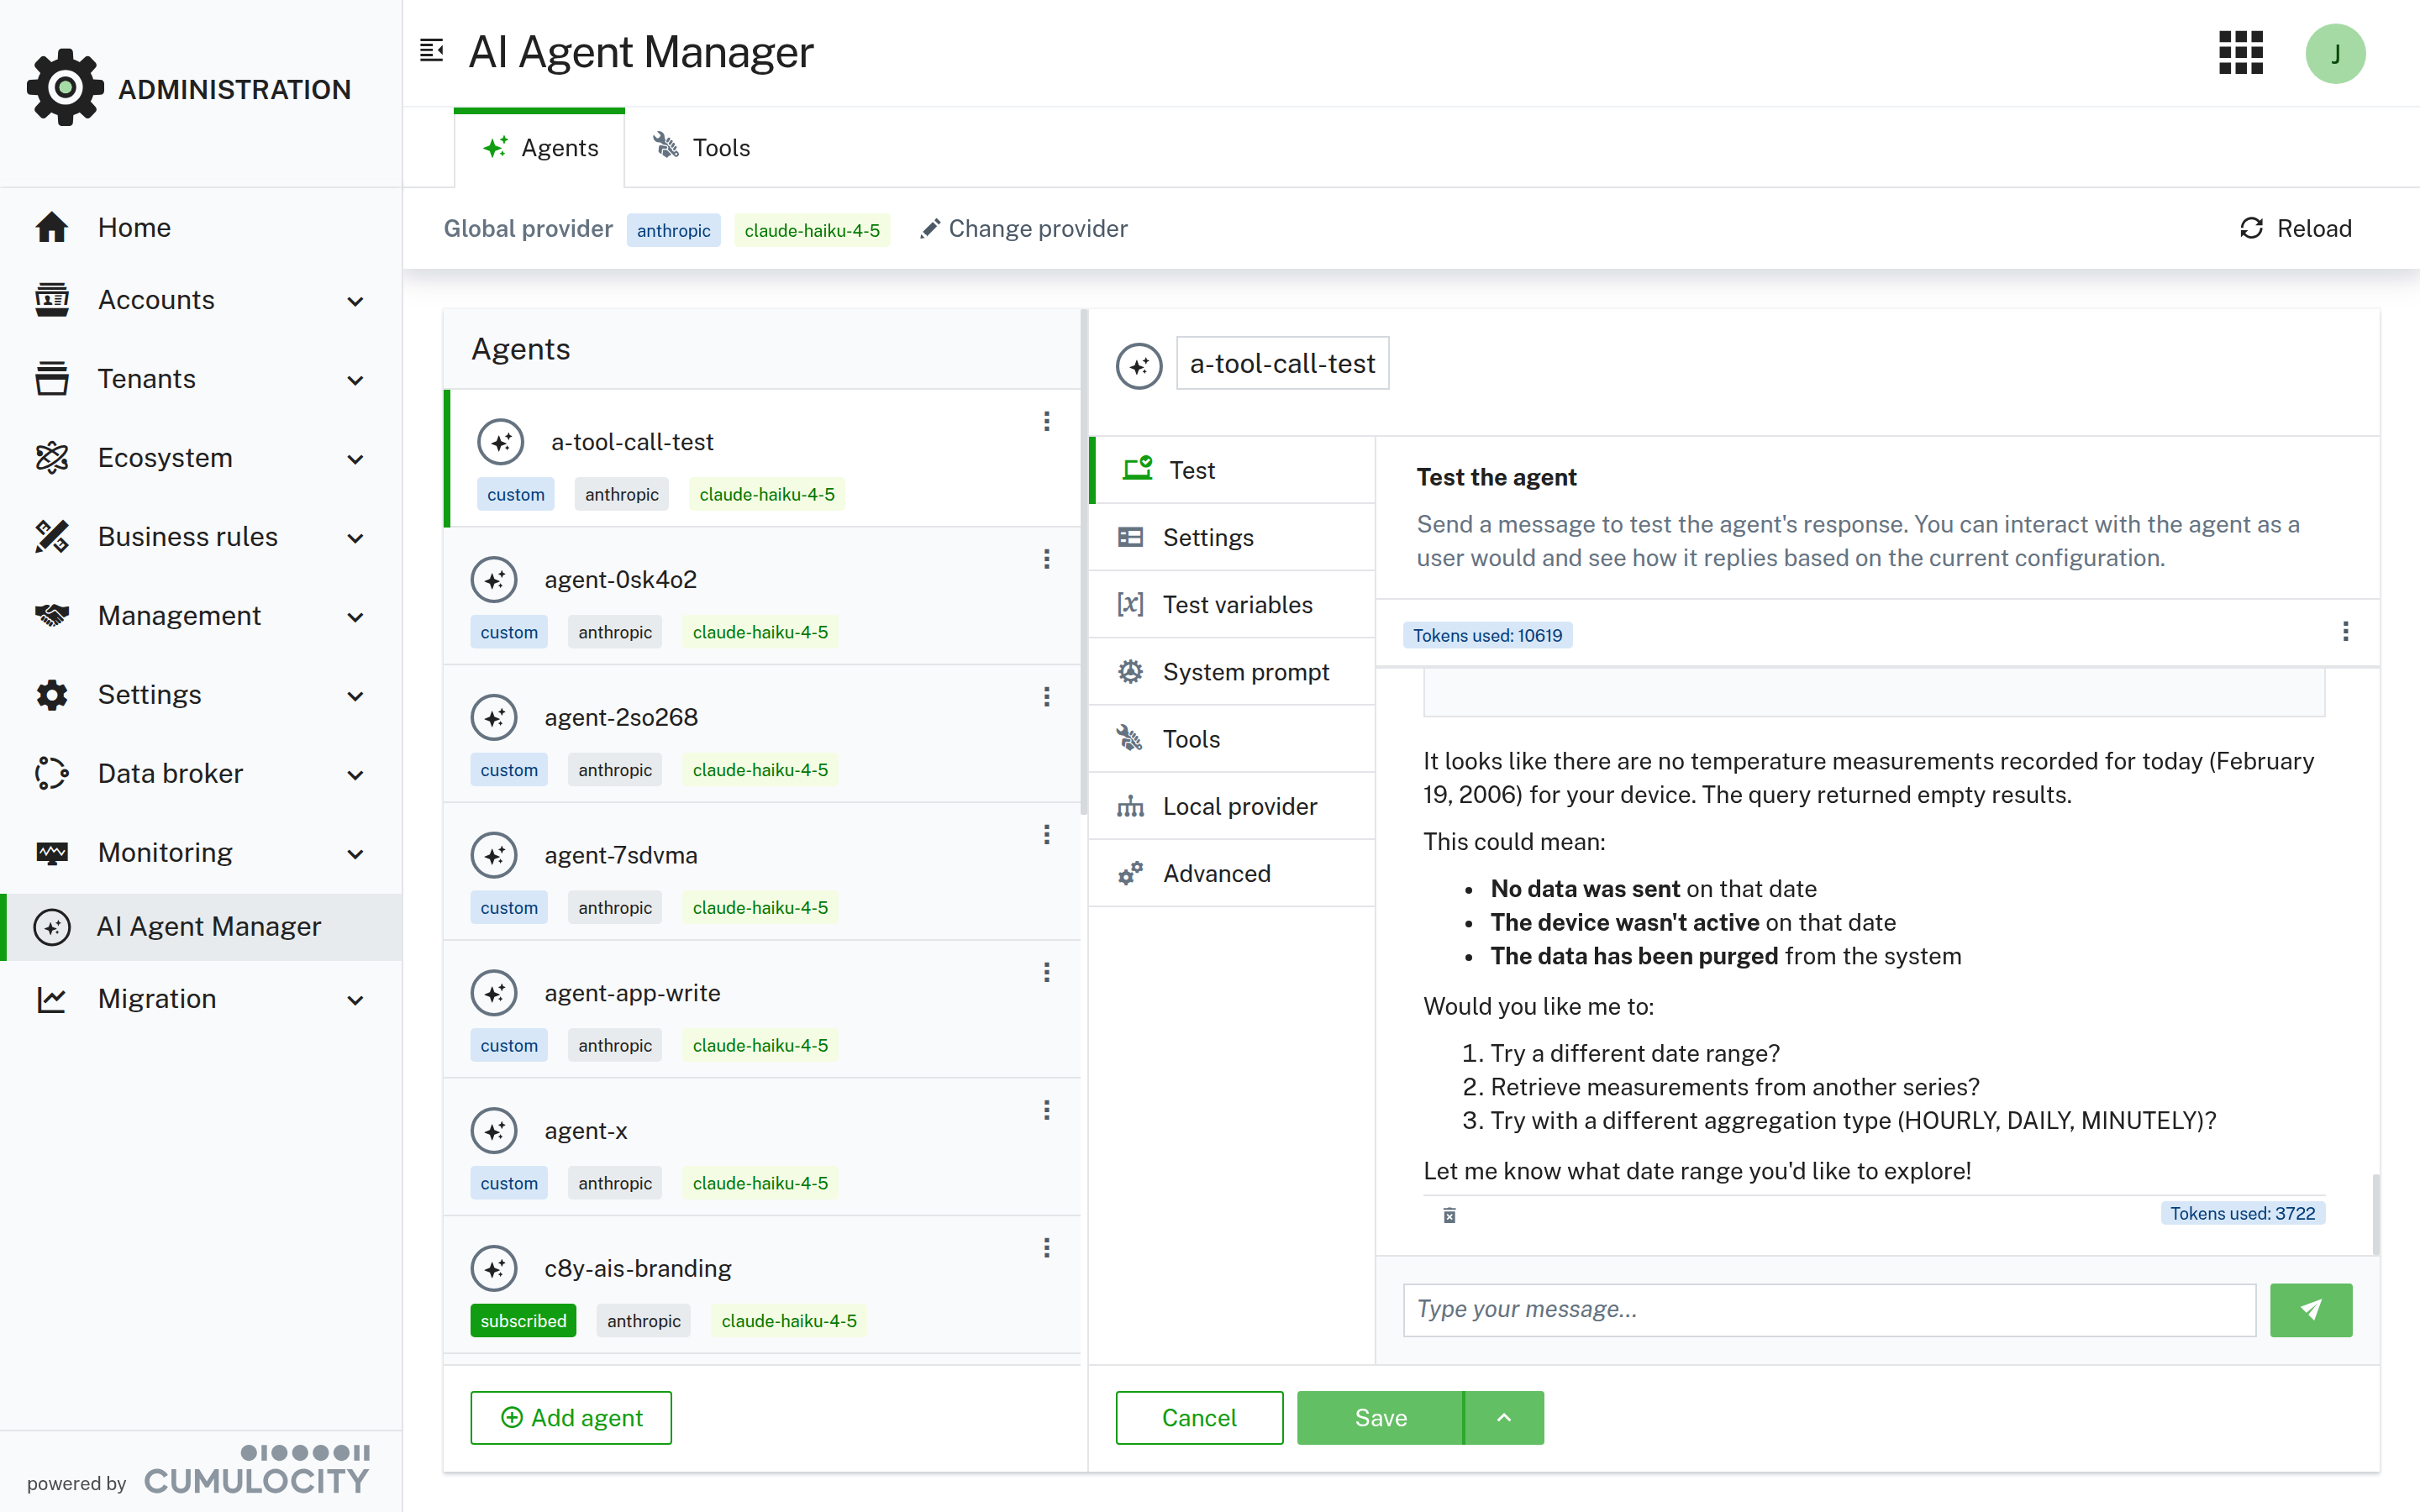Image resolution: width=2420 pixels, height=1512 pixels.
Task: Edit global provider via the pencil icon
Action: [931, 228]
